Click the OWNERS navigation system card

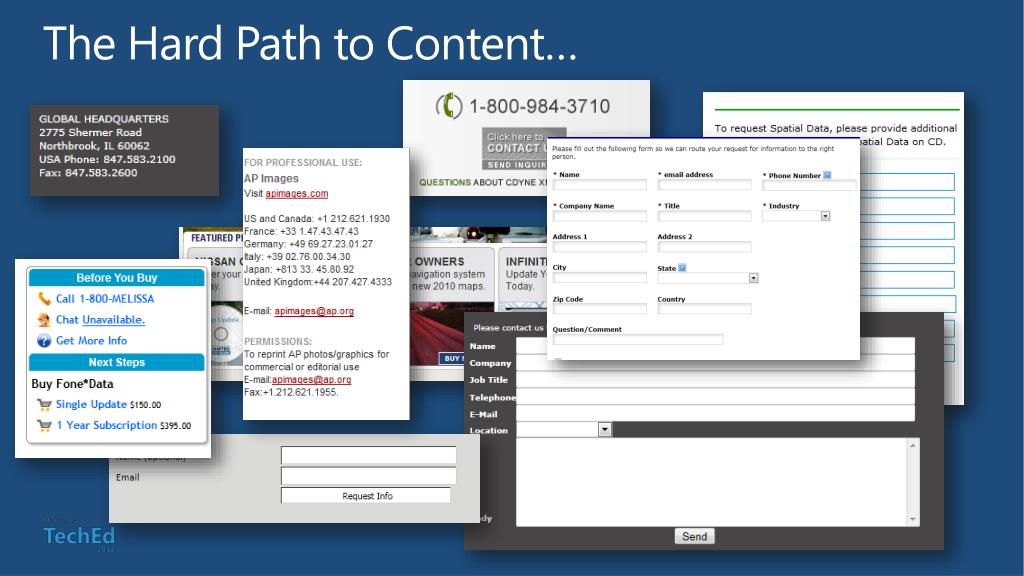coord(452,273)
